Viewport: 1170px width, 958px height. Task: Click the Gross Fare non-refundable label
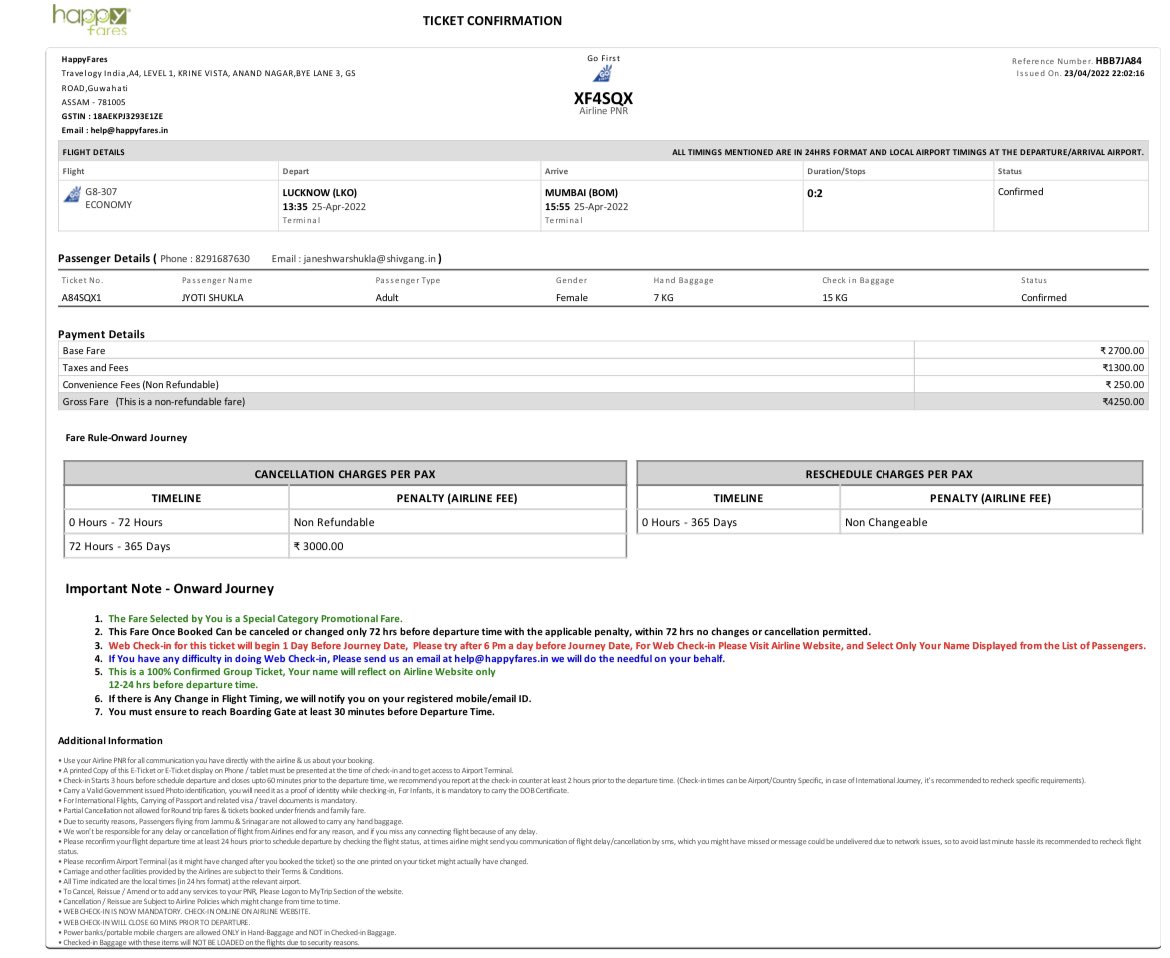tap(154, 401)
